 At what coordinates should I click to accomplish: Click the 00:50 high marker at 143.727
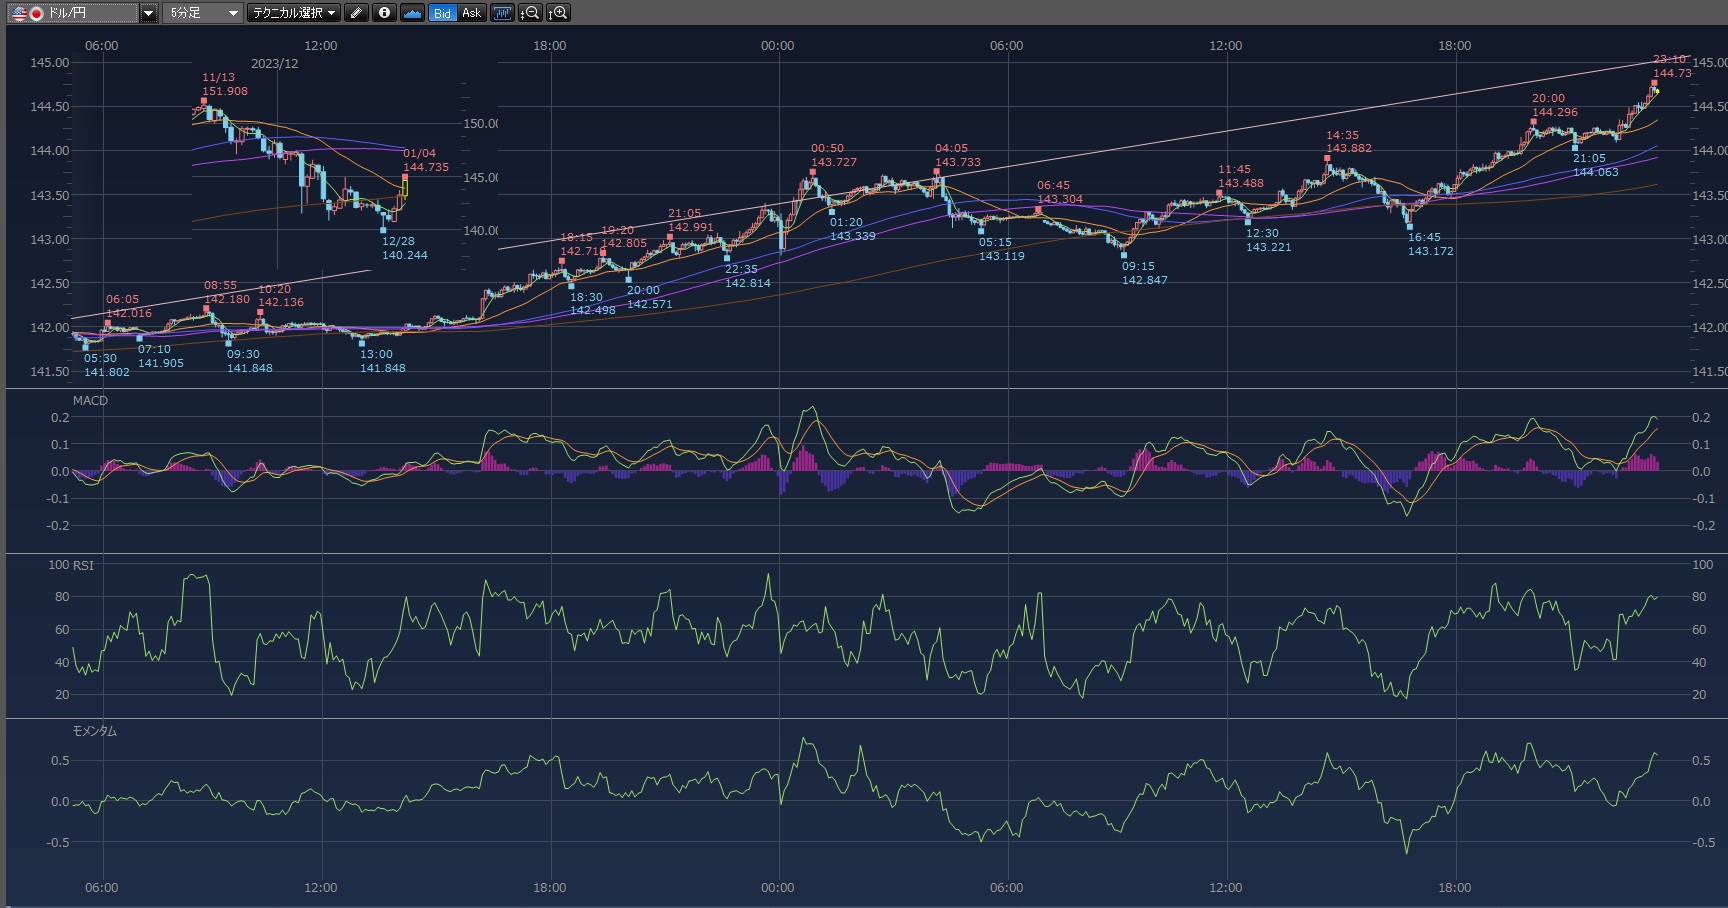813,172
